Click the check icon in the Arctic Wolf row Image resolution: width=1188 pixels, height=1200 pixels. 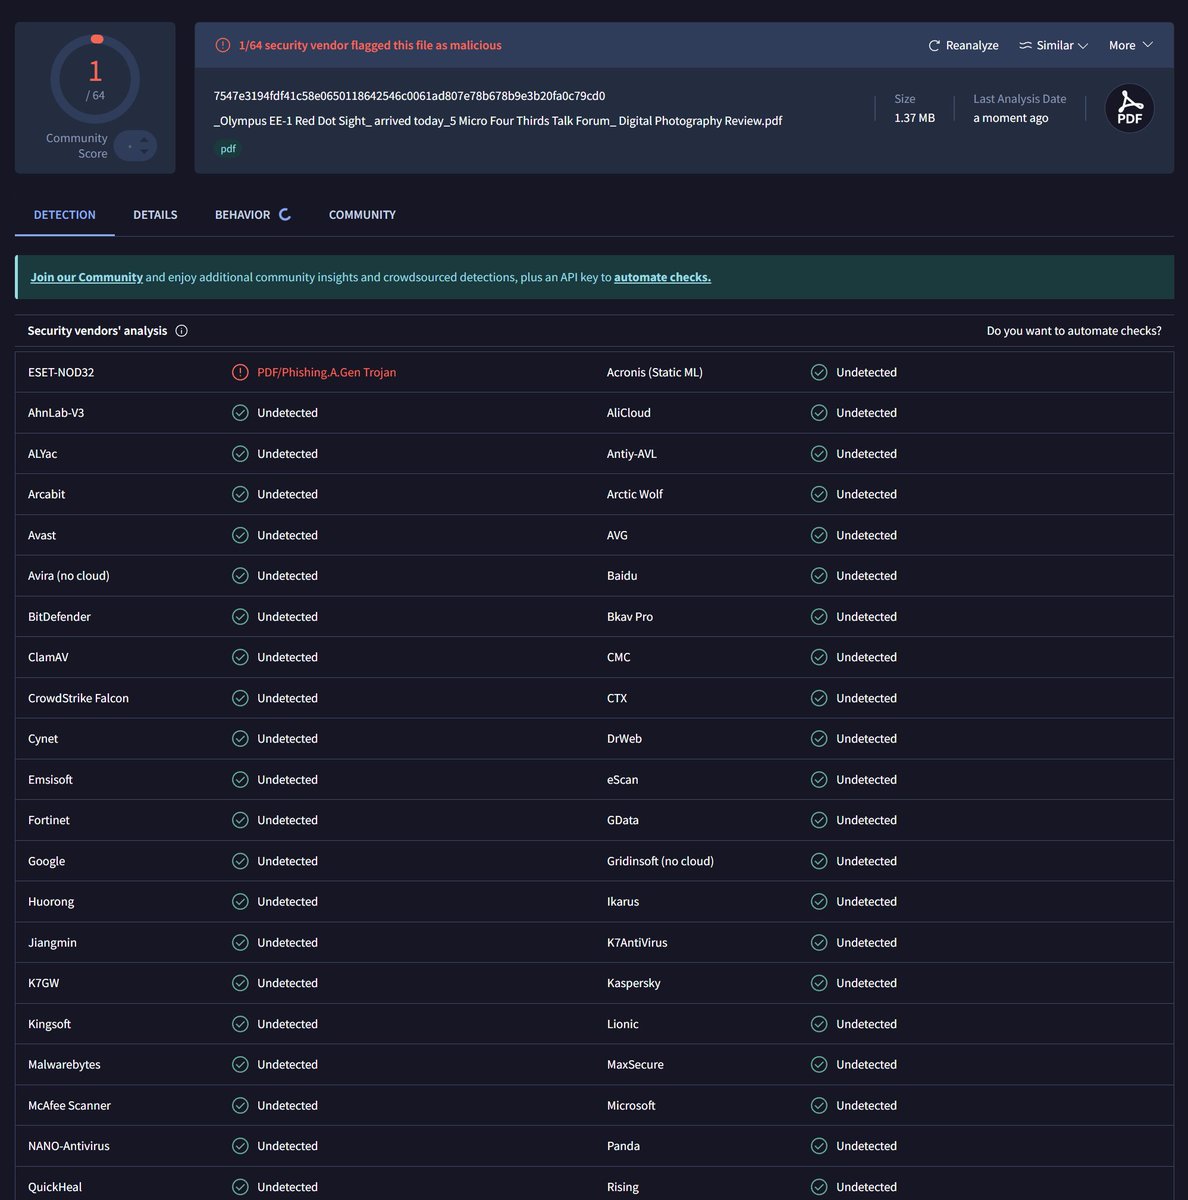pyautogui.click(x=819, y=494)
